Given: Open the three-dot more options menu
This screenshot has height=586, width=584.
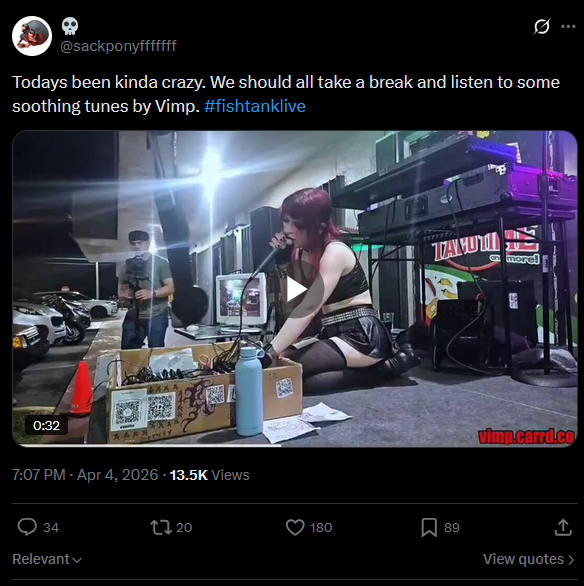Looking at the screenshot, I should [x=568, y=27].
